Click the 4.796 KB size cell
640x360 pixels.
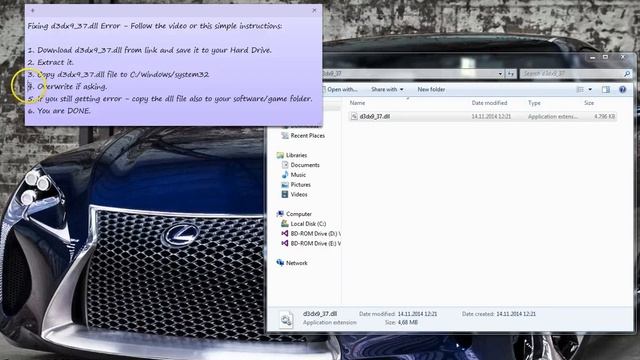(x=604, y=116)
